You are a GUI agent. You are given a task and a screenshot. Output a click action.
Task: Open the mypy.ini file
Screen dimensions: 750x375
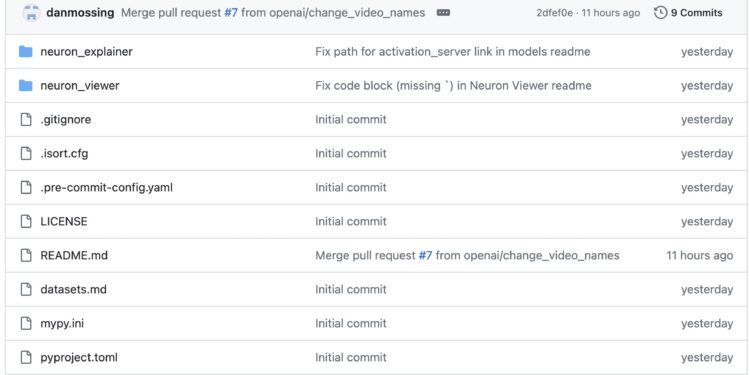62,323
